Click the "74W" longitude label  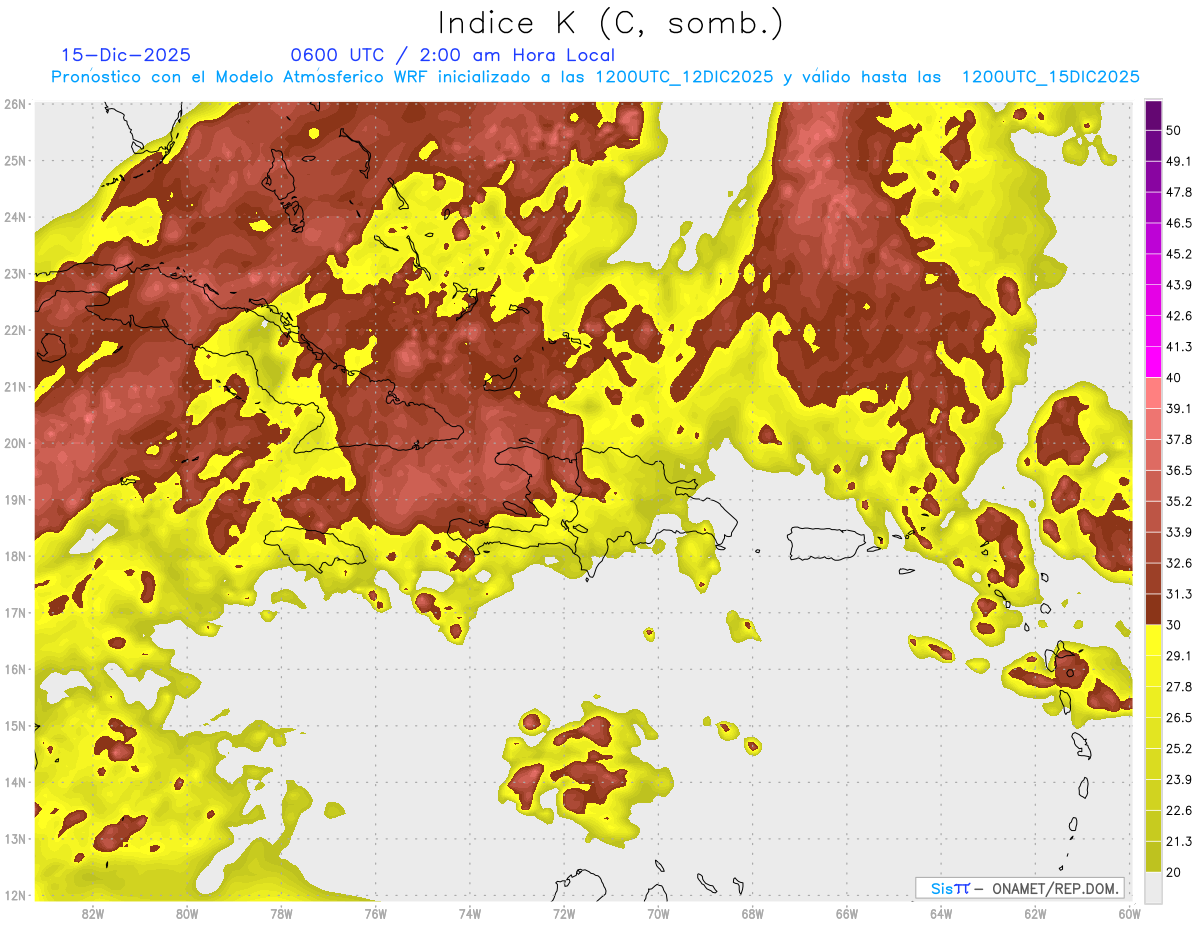[470, 914]
